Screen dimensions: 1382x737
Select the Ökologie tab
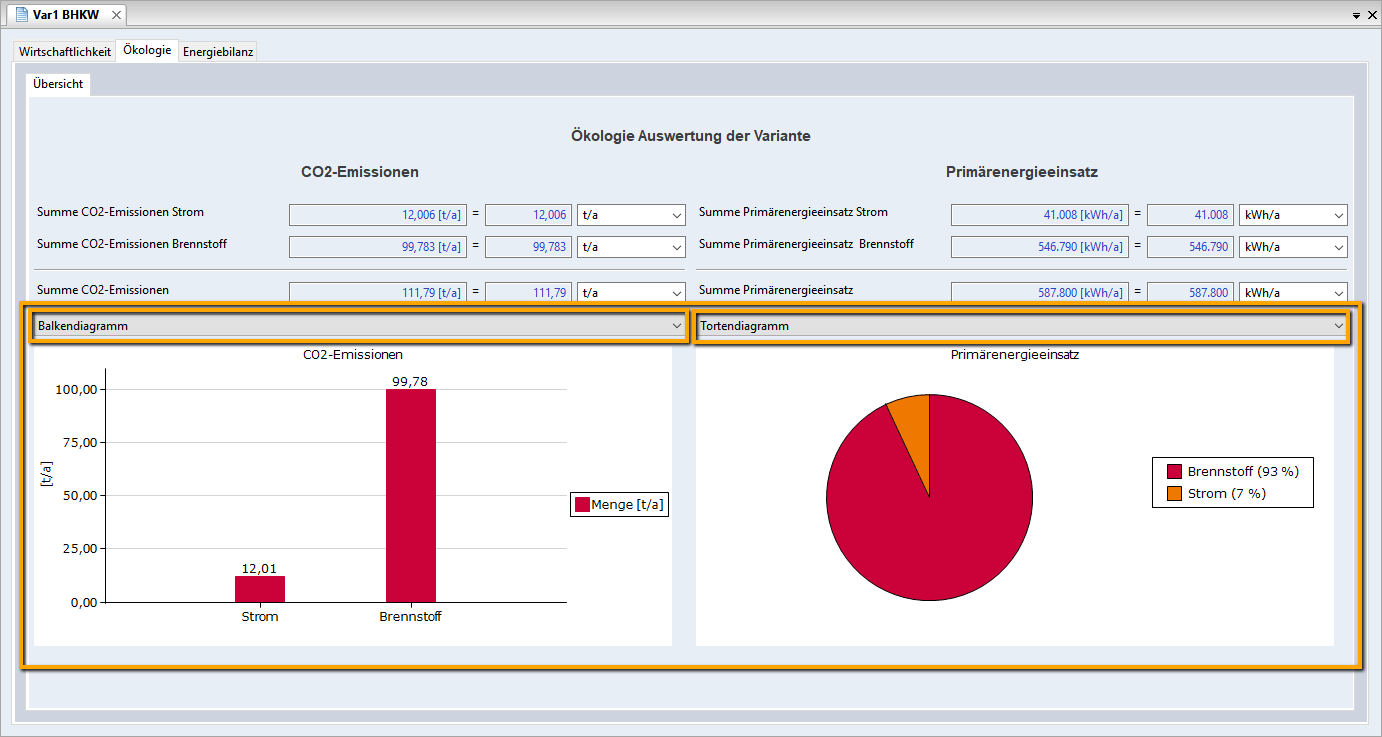point(147,51)
